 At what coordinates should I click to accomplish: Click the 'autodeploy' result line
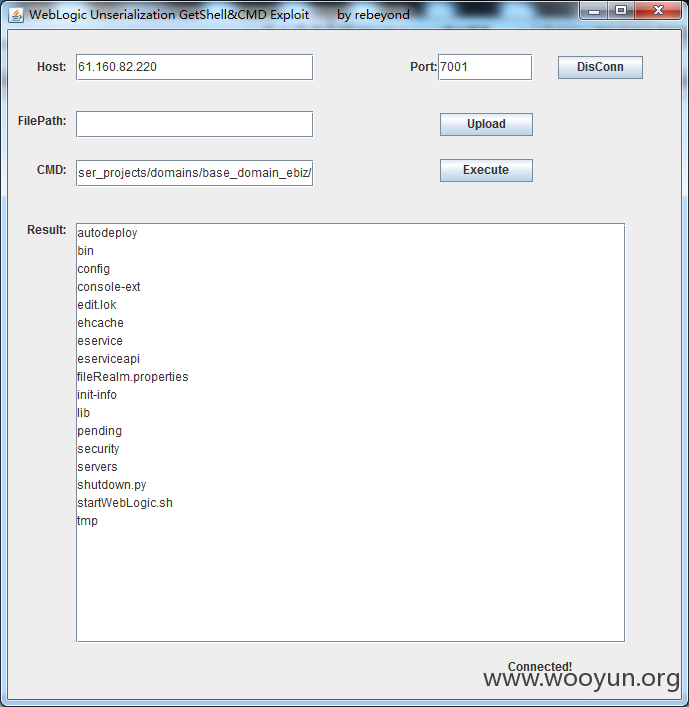click(x=107, y=233)
